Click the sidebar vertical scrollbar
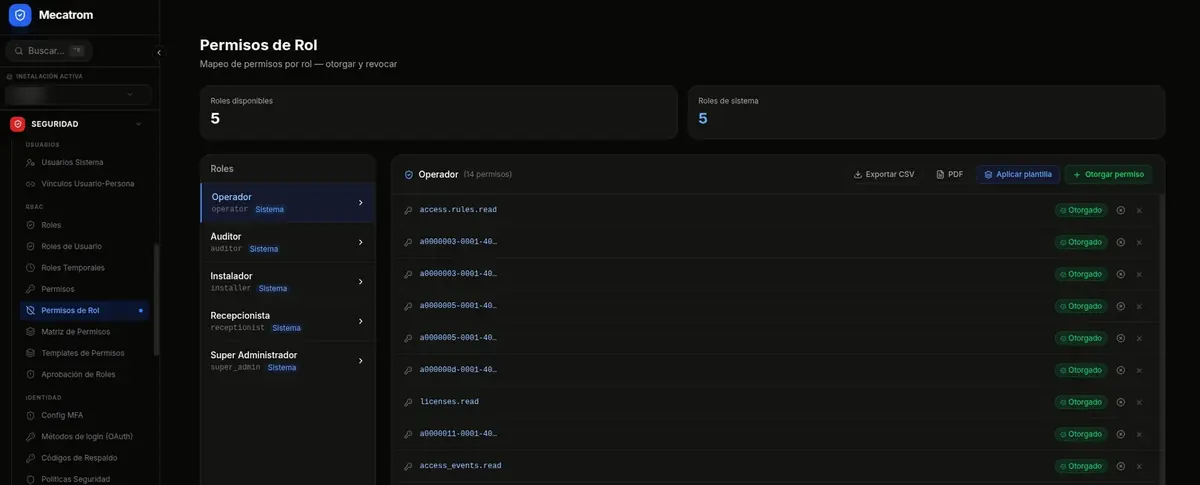Screen dimensions: 1200x485 156,300
